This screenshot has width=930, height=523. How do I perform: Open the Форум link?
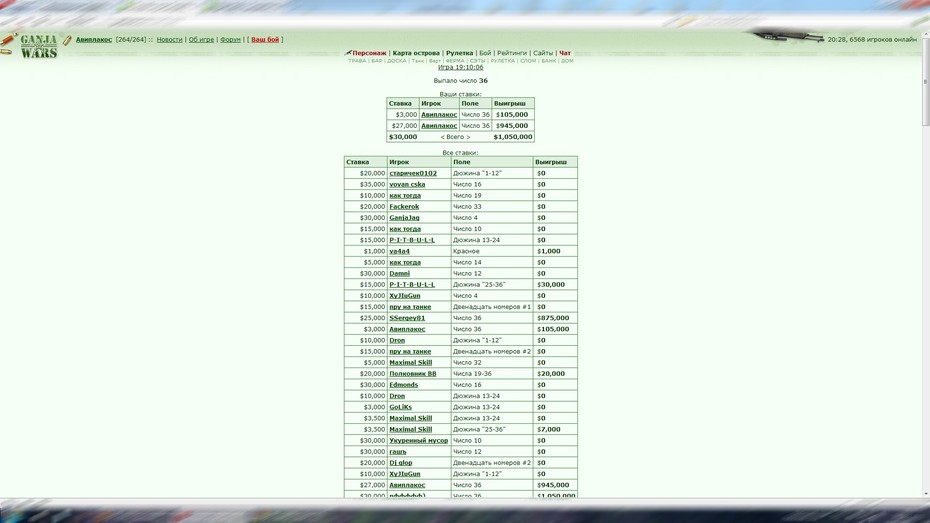[x=230, y=40]
